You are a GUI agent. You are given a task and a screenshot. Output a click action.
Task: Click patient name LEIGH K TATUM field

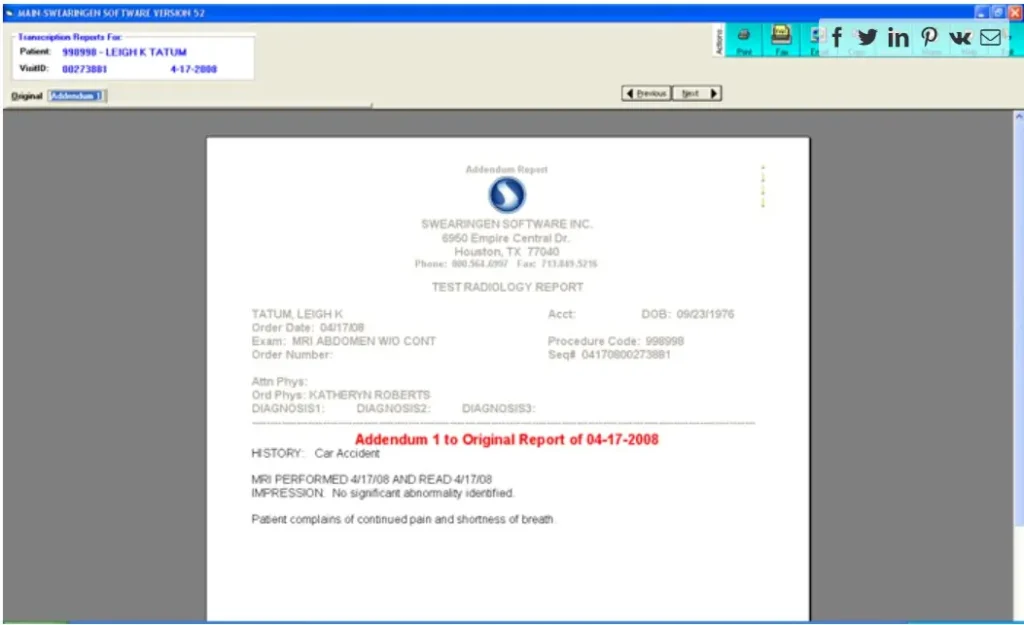(x=124, y=52)
